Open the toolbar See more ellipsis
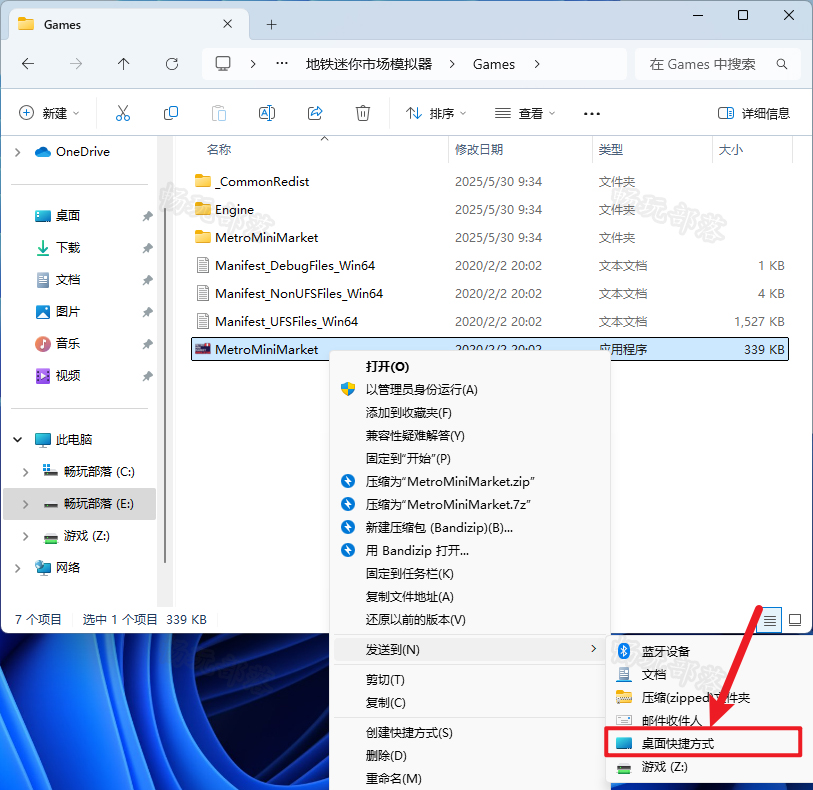The width and height of the screenshot is (813, 790). [x=592, y=114]
